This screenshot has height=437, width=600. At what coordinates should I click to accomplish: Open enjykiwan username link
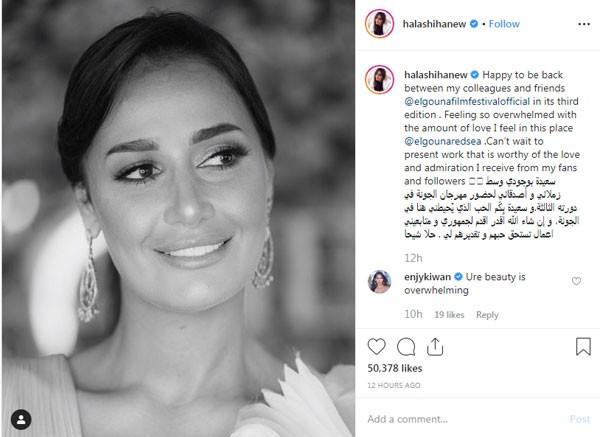[427, 277]
